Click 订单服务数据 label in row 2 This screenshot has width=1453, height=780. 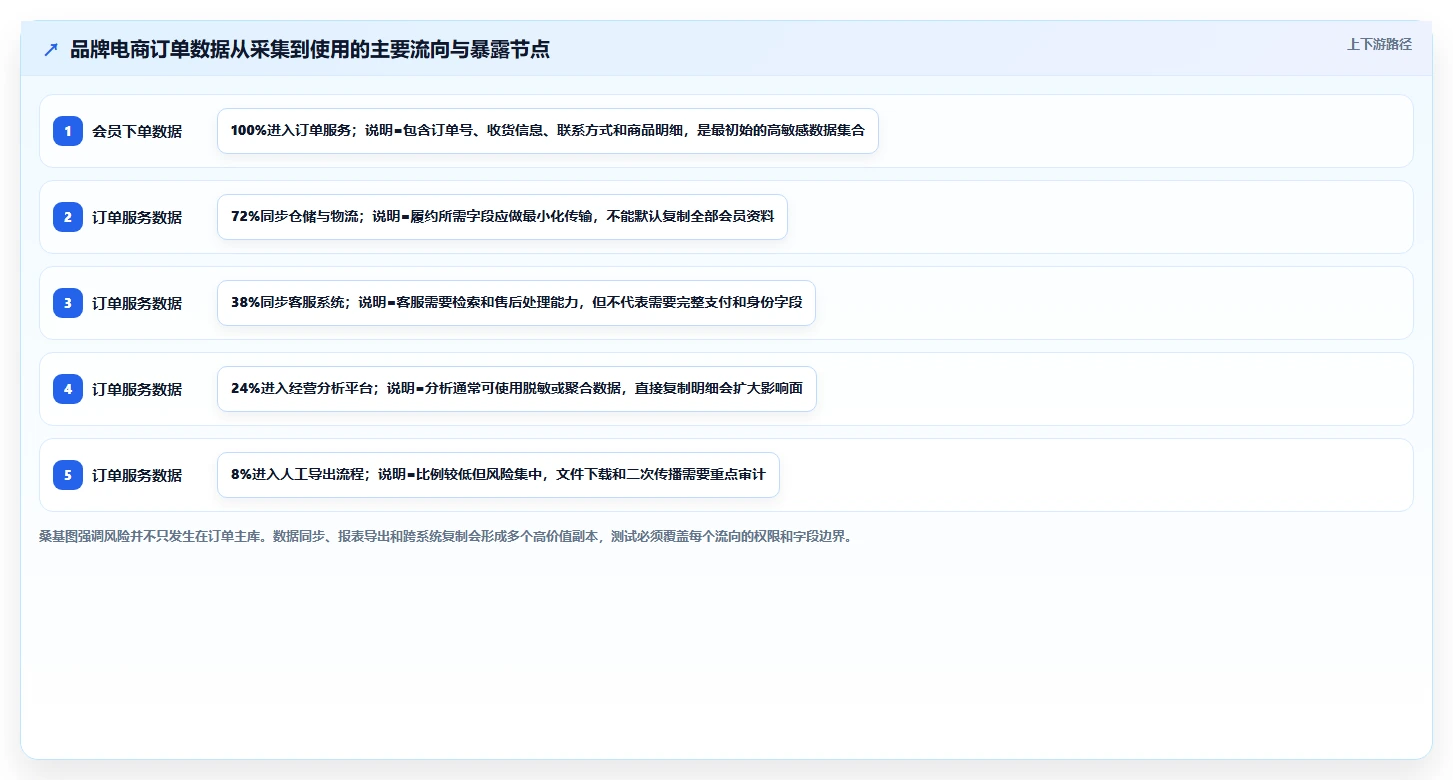coord(137,217)
